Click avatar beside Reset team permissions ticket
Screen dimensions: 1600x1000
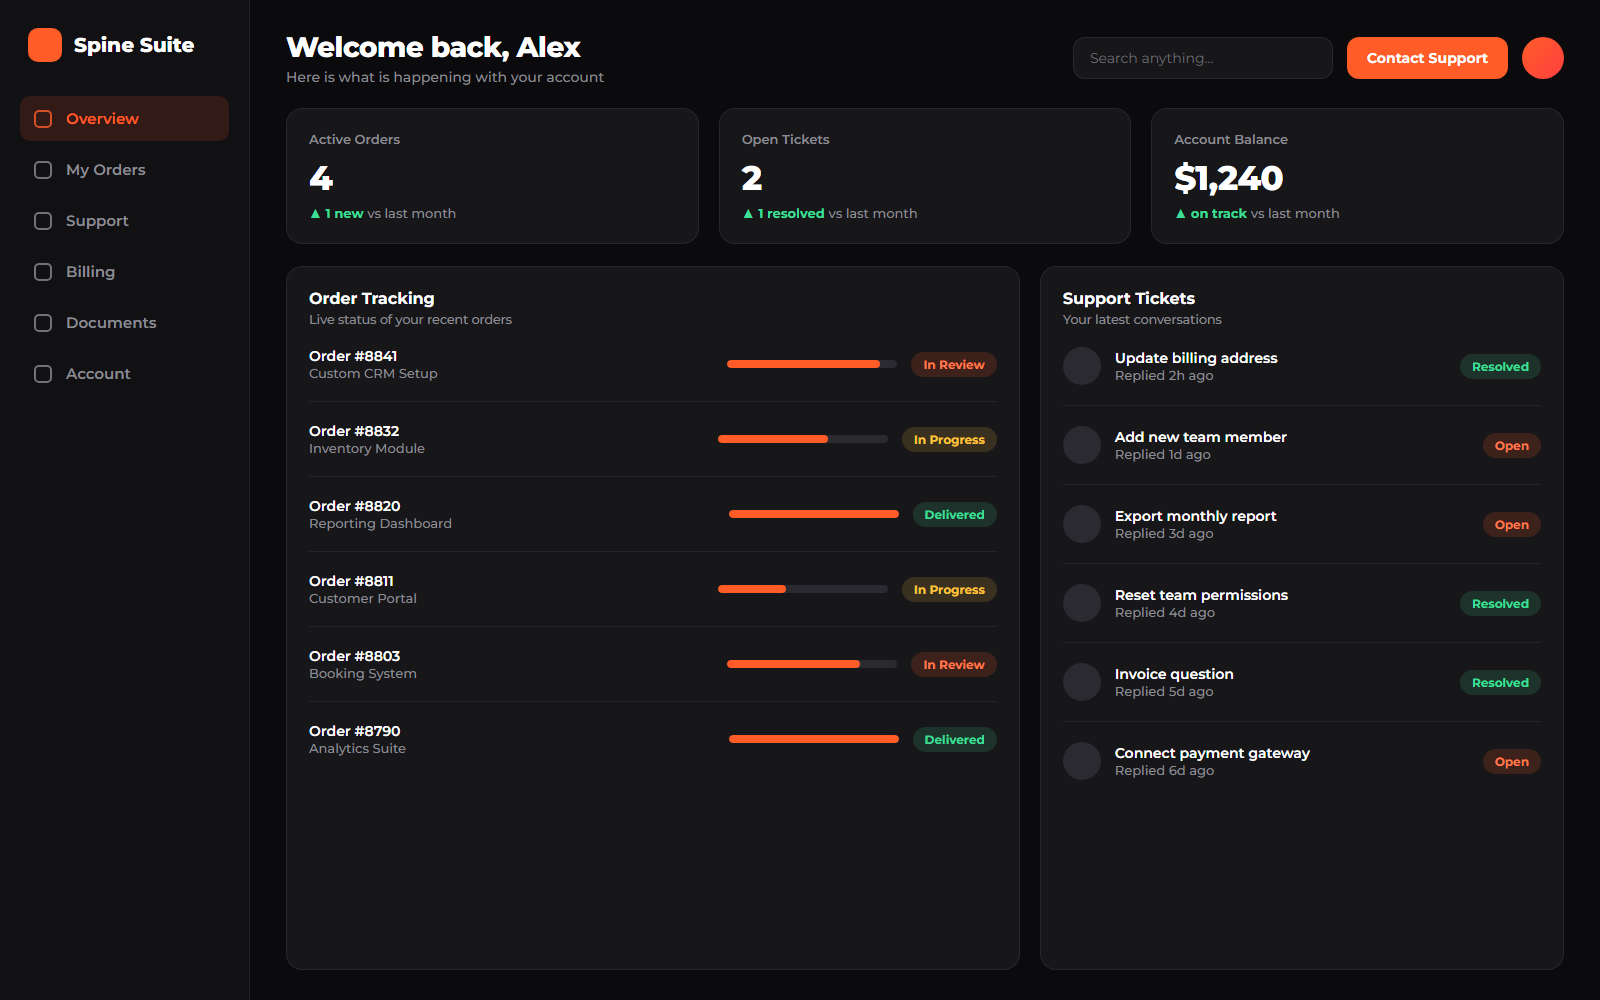1082,603
